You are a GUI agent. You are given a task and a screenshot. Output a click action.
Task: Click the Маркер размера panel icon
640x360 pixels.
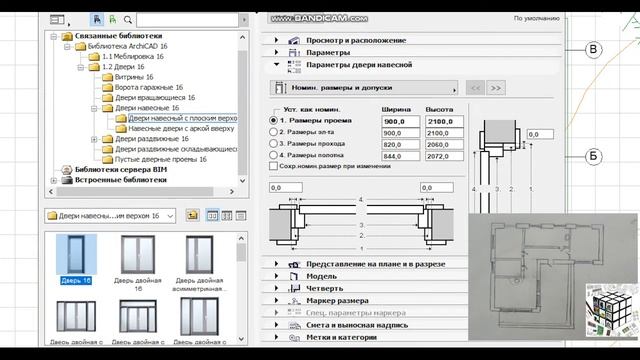294,301
